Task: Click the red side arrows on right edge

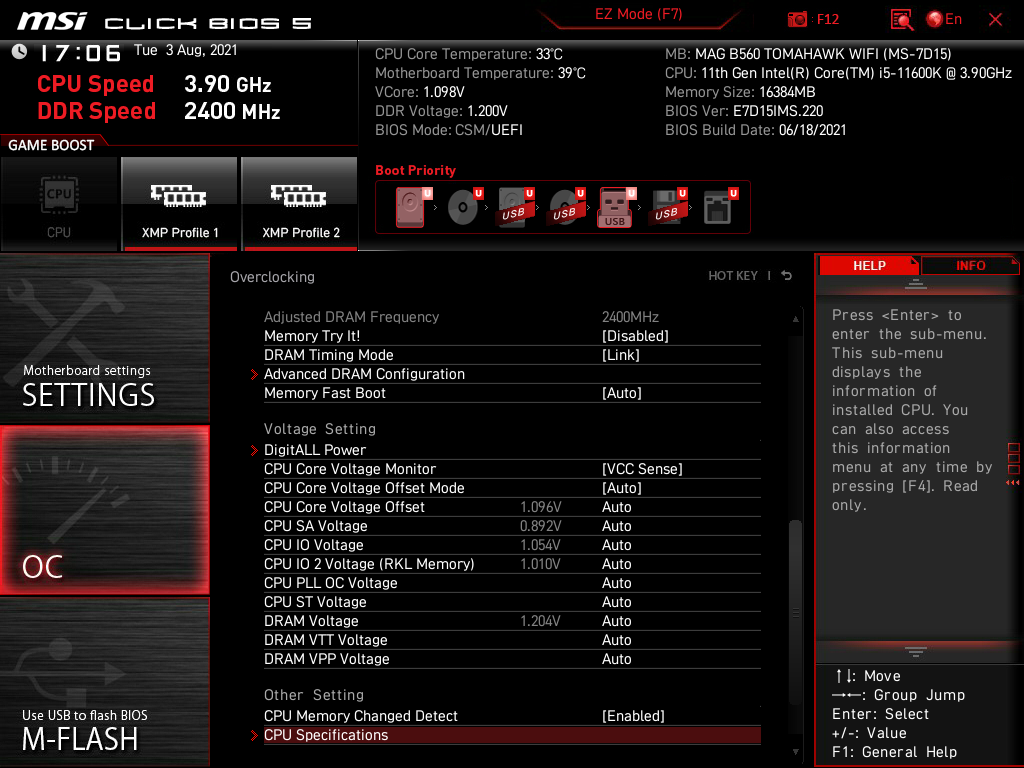Action: [x=1013, y=483]
